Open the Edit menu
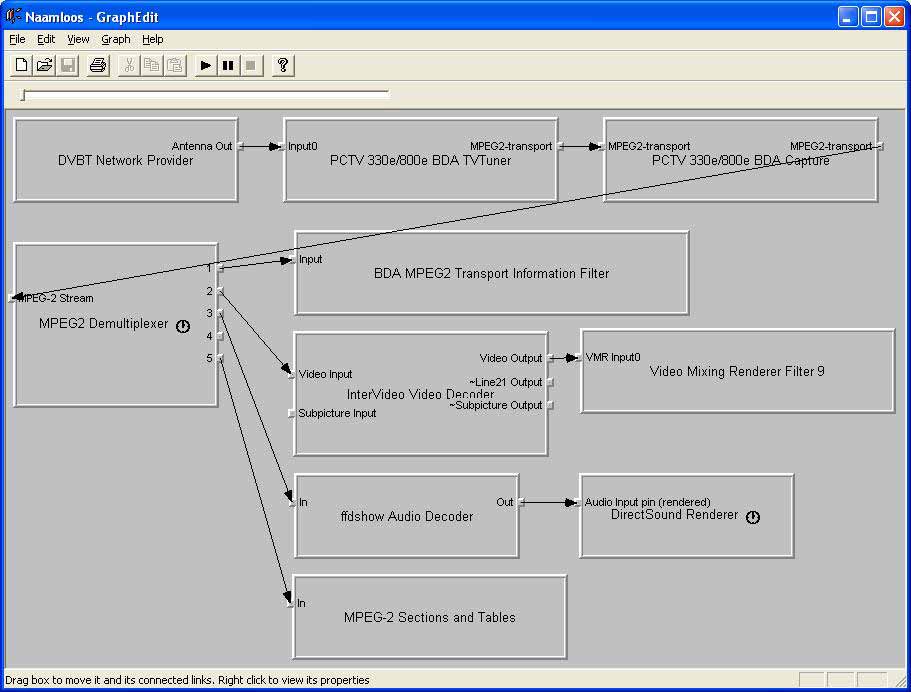 tap(46, 40)
